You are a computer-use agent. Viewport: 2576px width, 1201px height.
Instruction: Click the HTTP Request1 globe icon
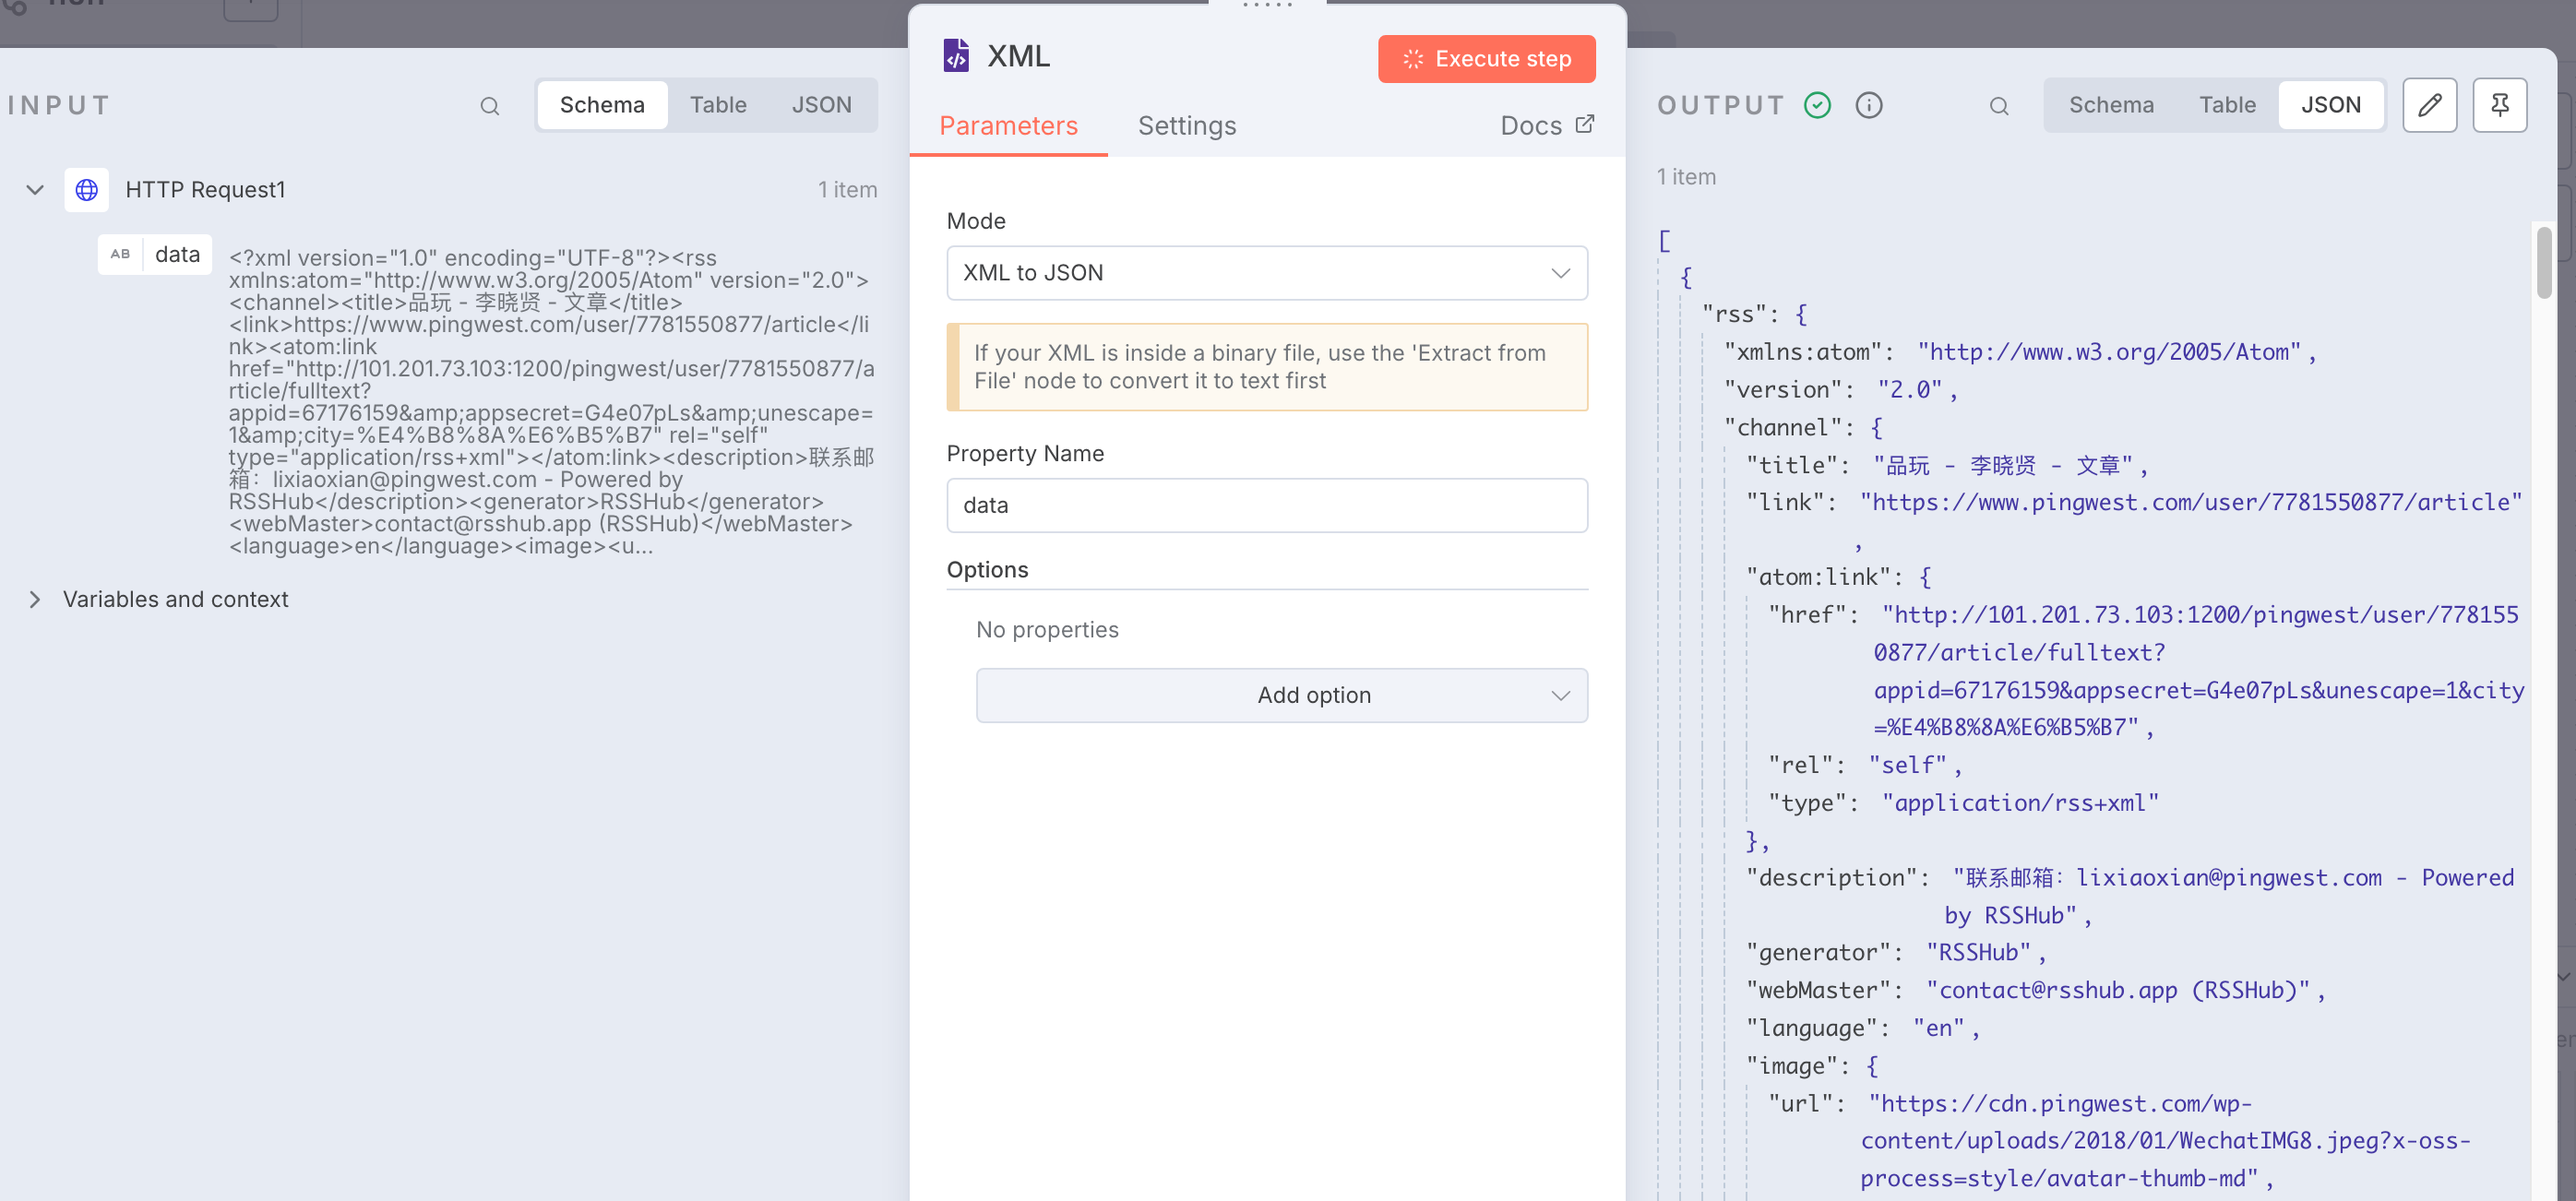point(87,190)
